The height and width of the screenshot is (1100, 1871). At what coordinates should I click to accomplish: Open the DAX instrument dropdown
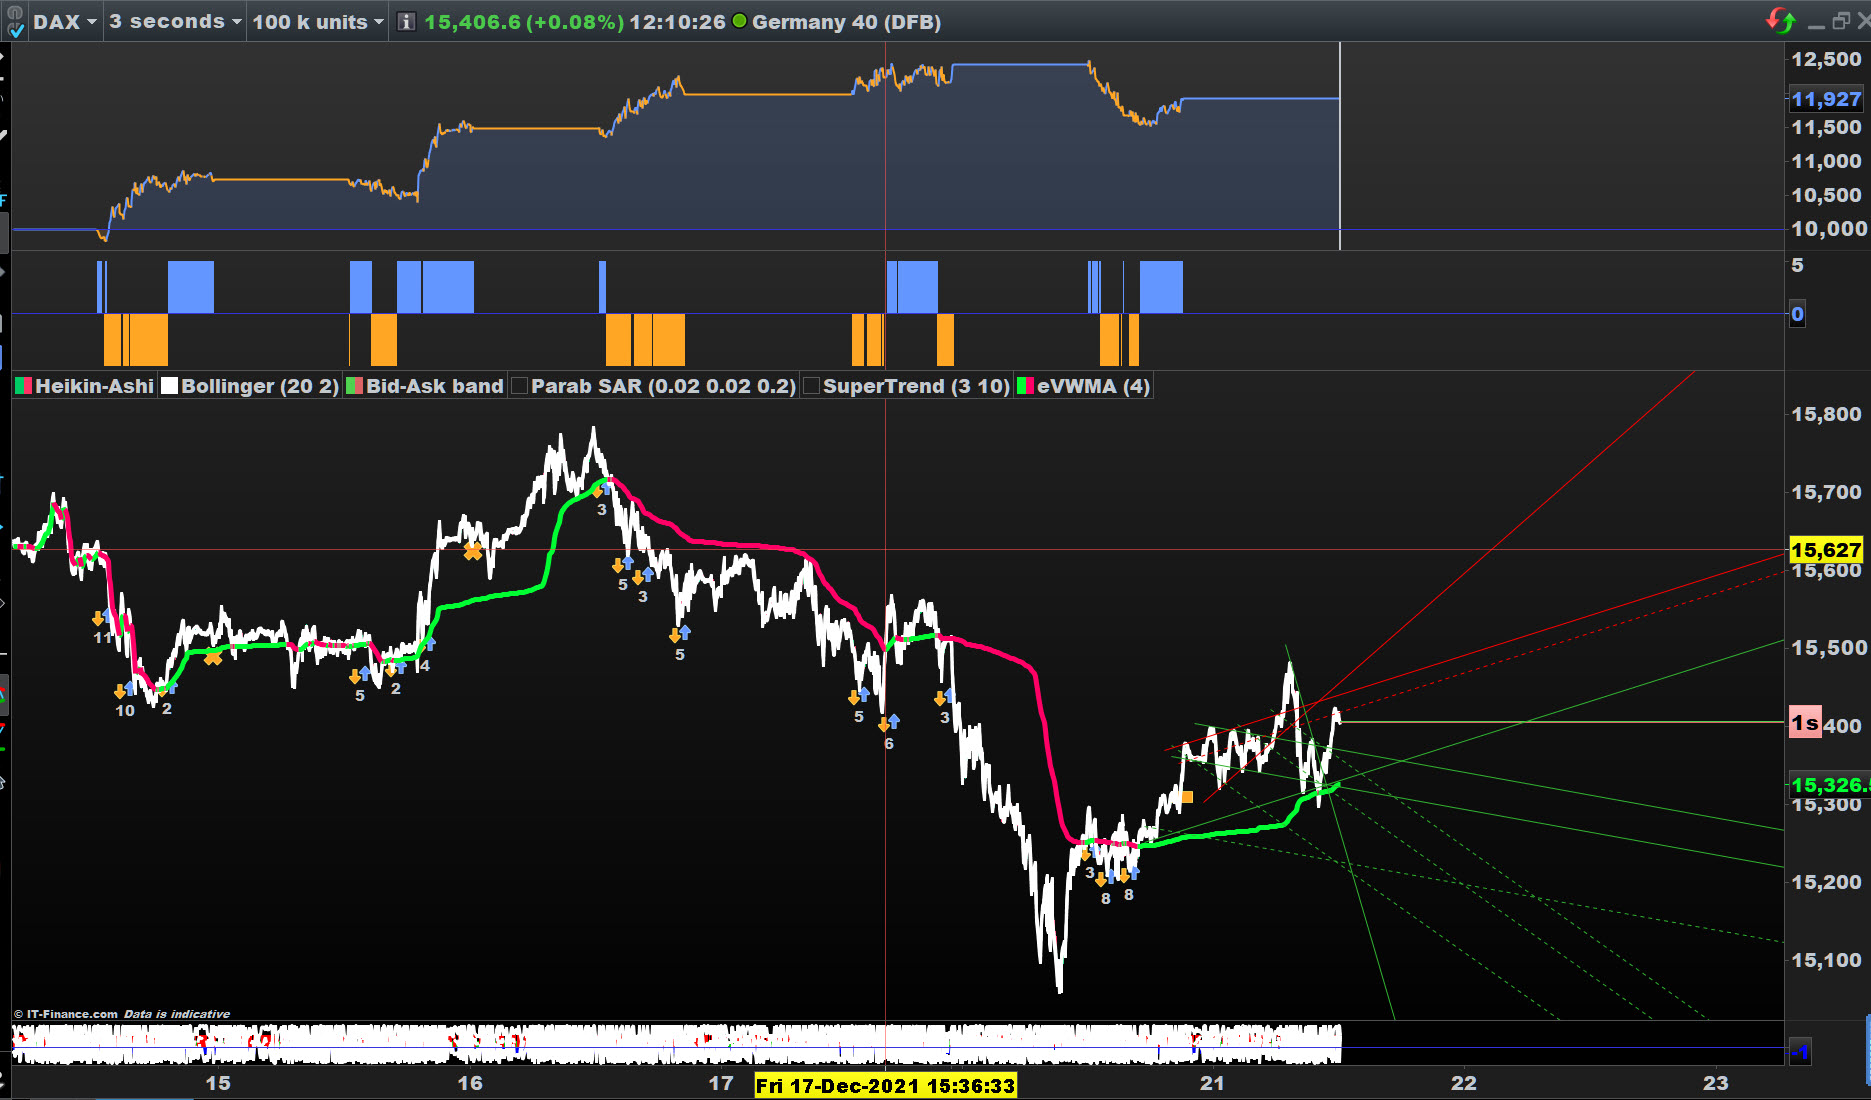(65, 22)
